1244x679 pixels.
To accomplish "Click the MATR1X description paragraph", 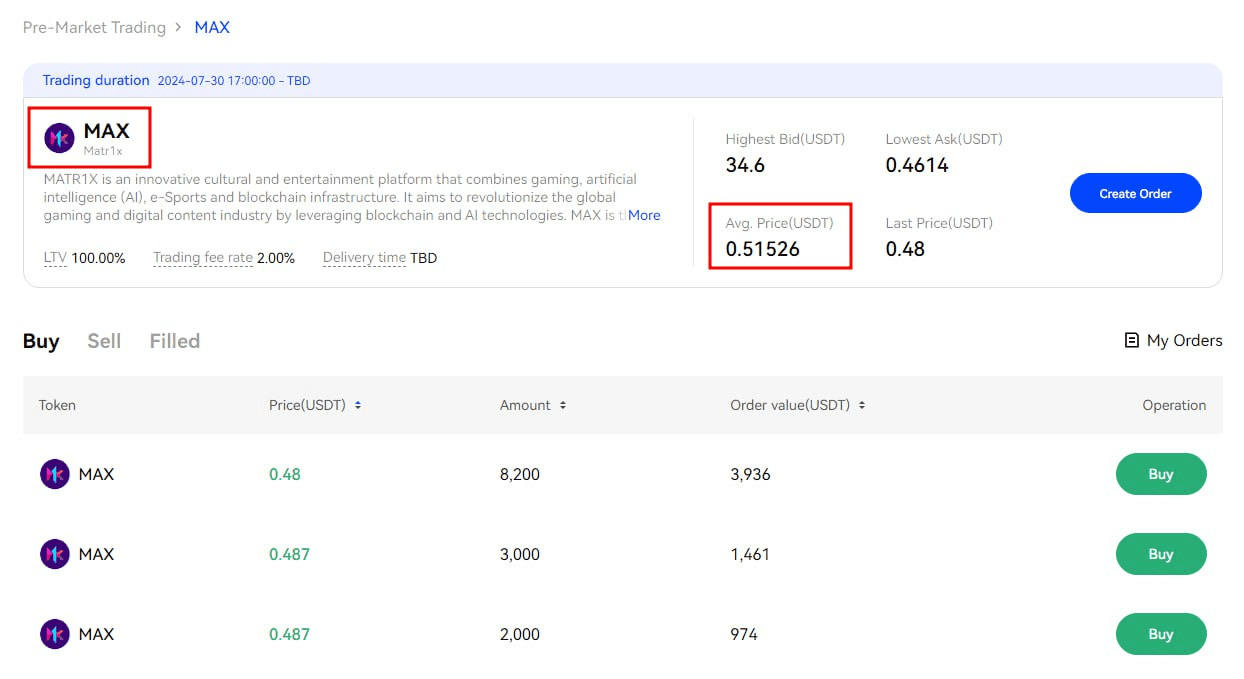I will pos(354,197).
